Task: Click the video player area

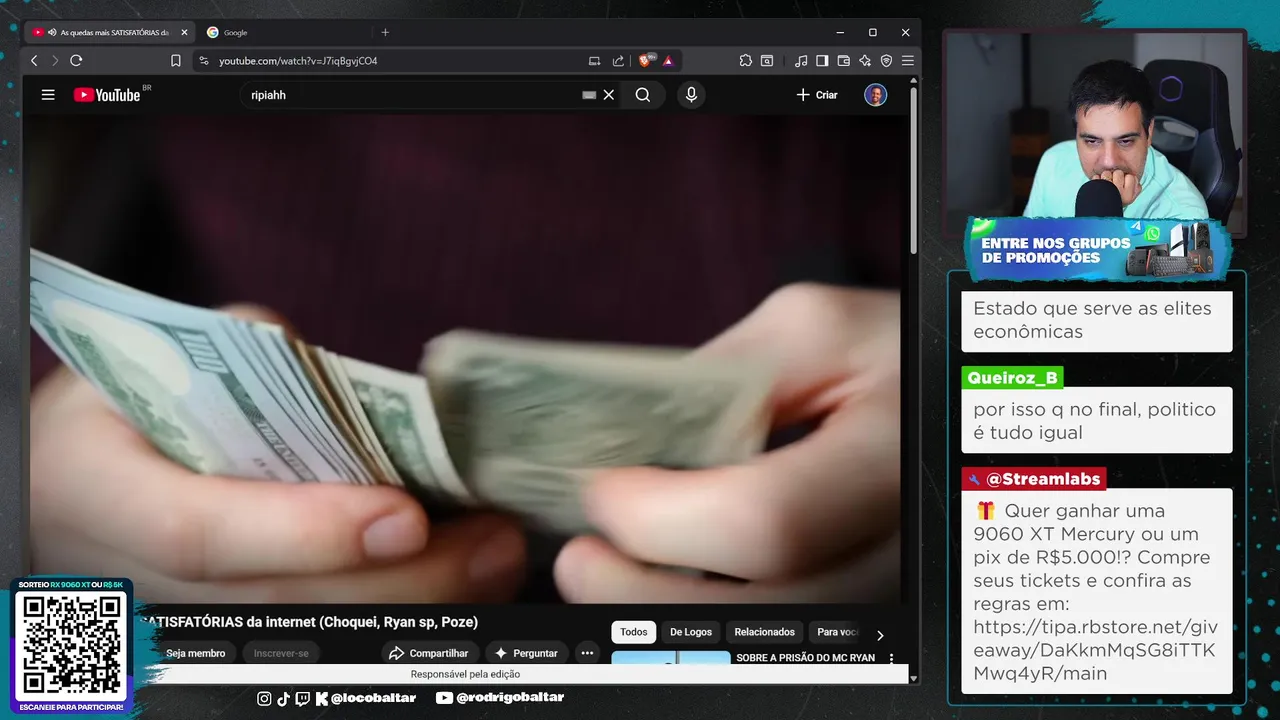Action: pyautogui.click(x=465, y=360)
